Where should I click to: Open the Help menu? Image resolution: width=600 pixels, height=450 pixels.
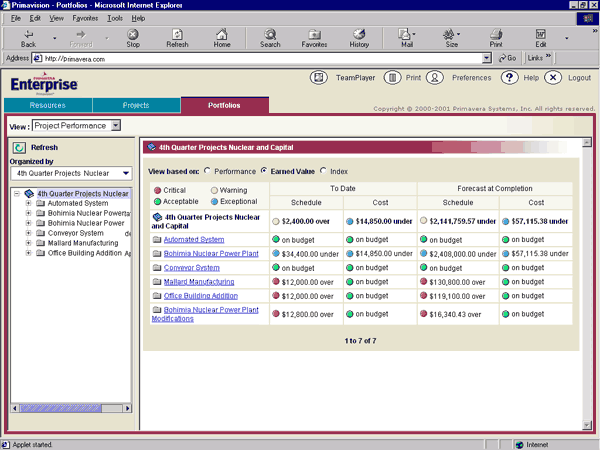point(138,18)
